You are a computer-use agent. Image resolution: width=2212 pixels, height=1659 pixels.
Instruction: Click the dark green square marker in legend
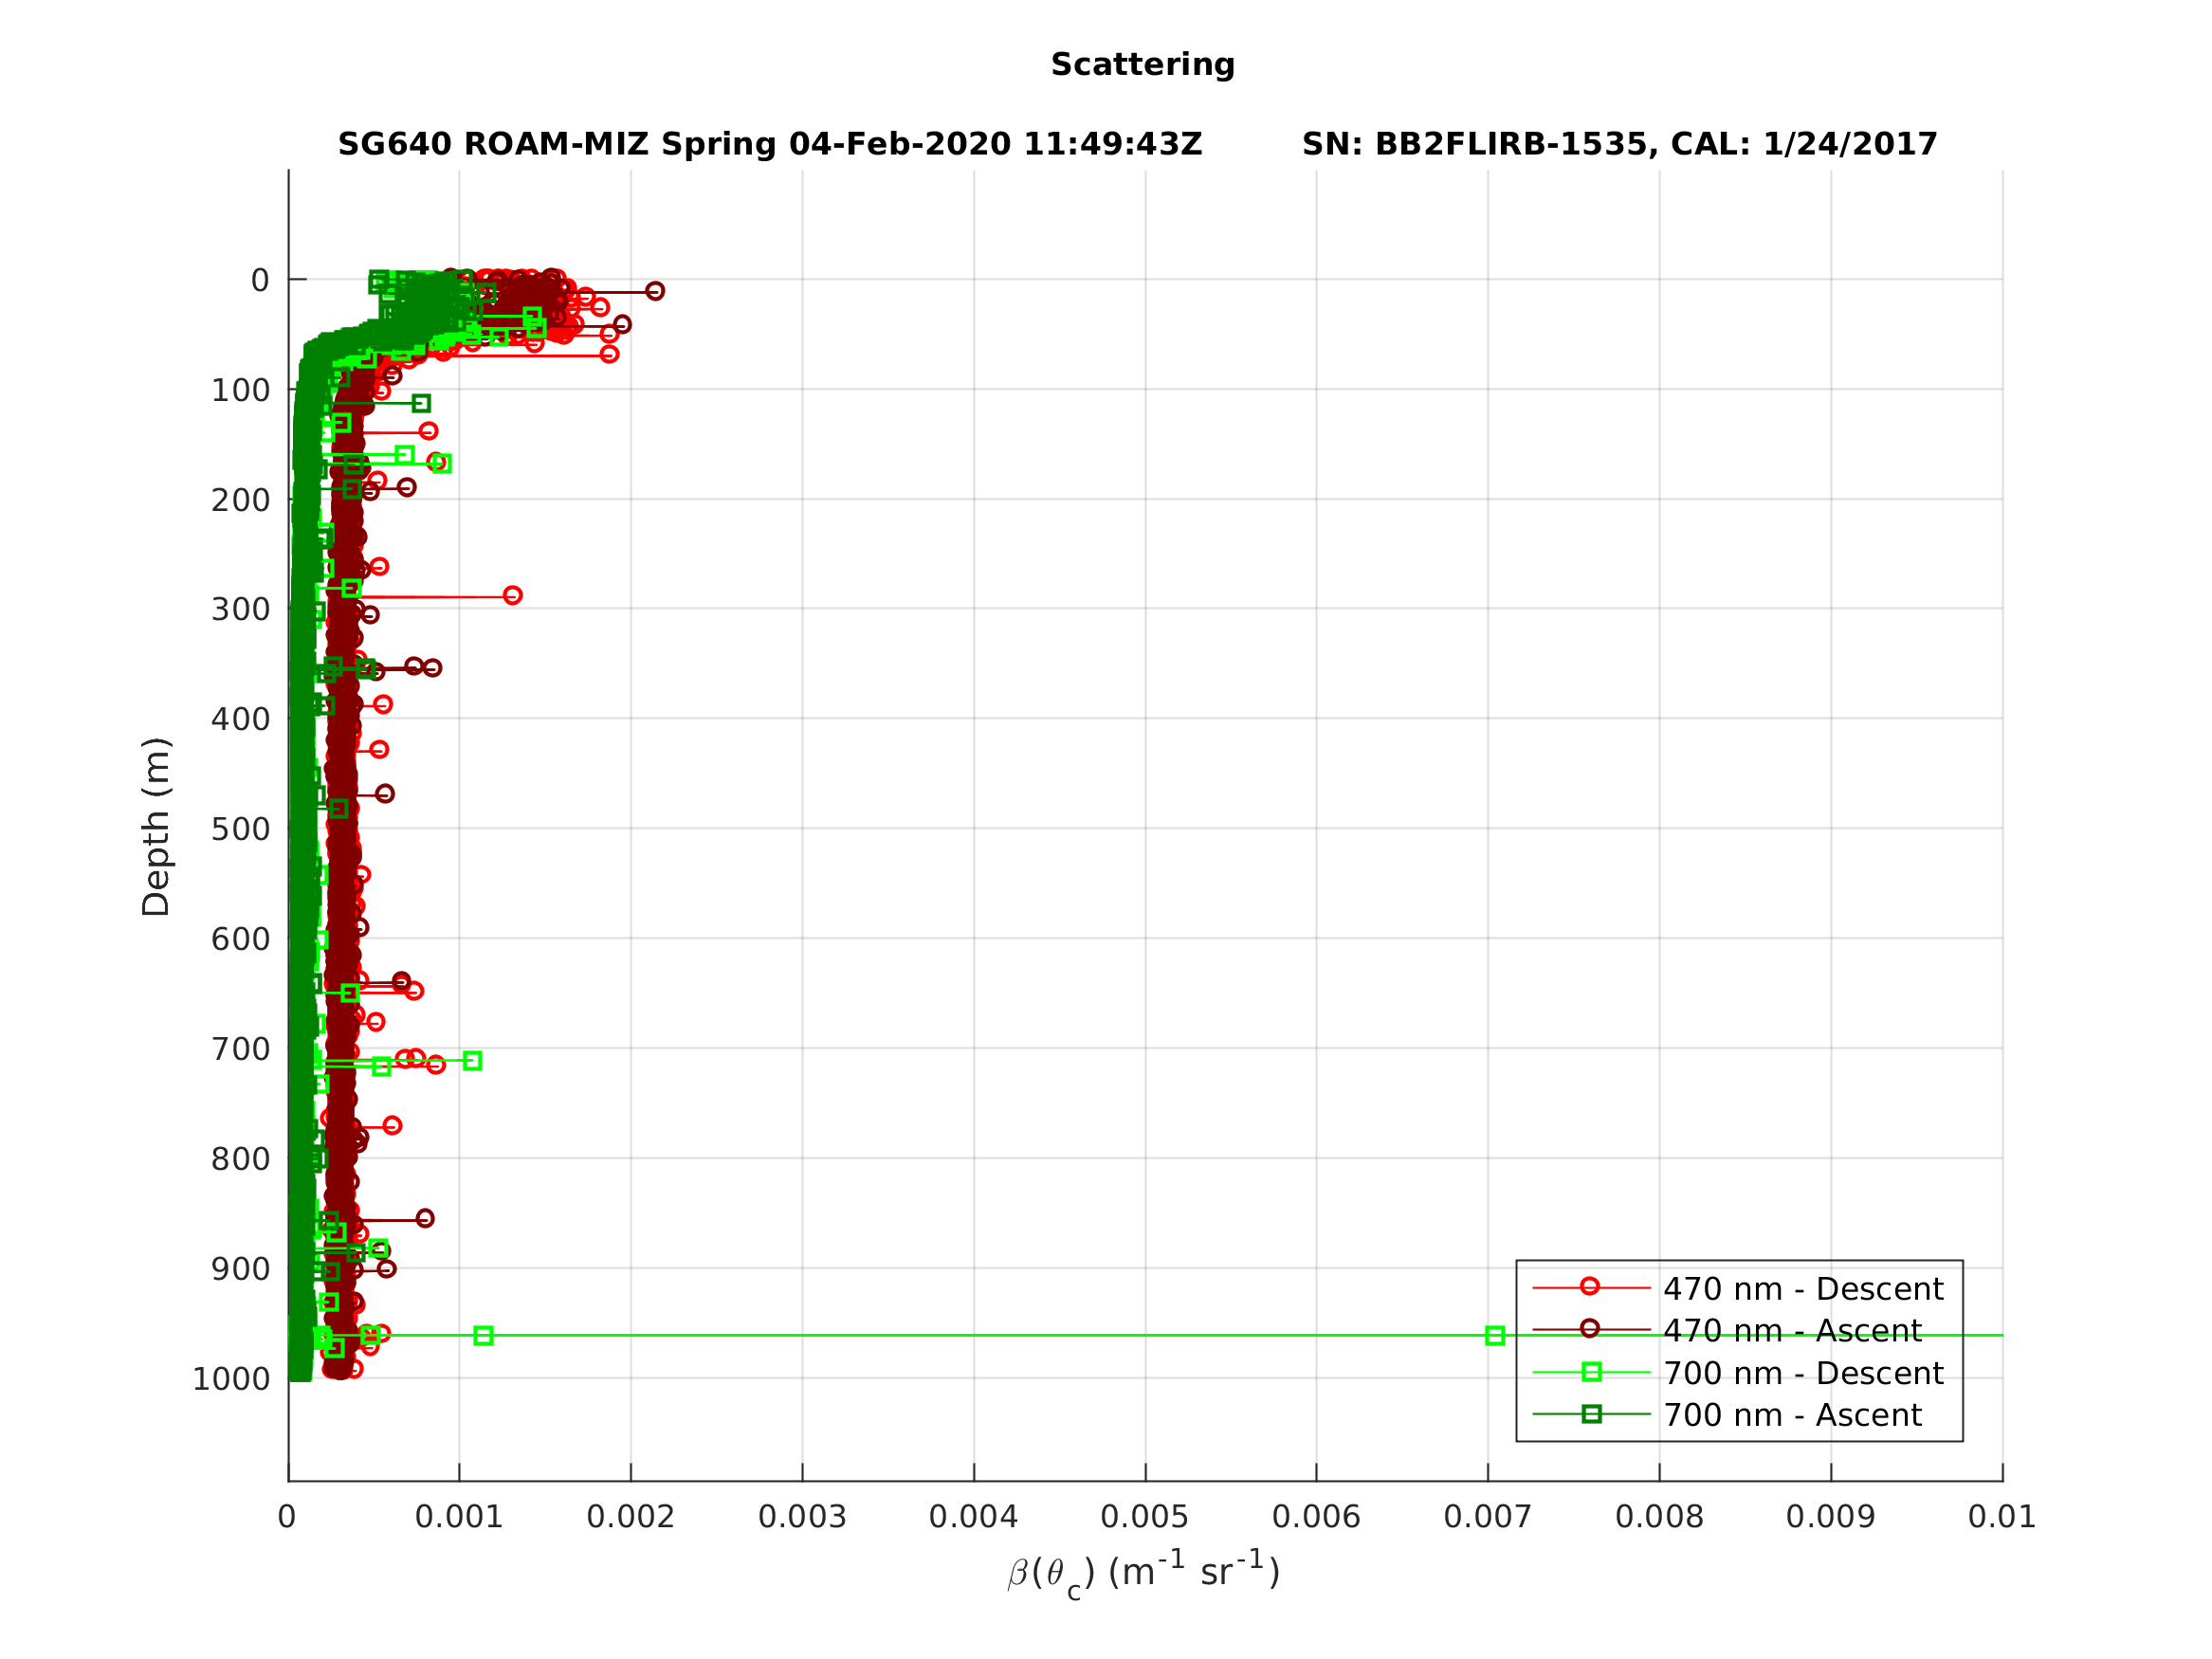(x=1592, y=1414)
